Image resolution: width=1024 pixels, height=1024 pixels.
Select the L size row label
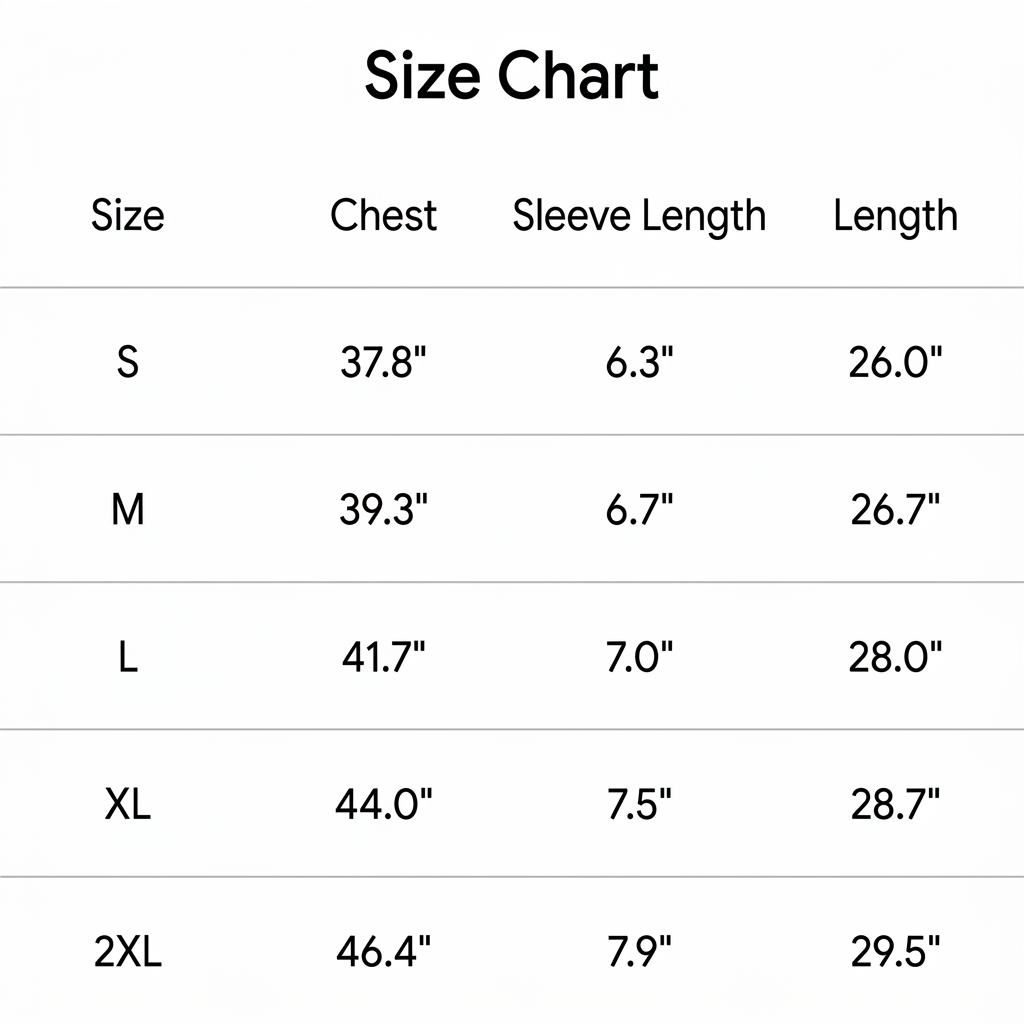[x=128, y=657]
